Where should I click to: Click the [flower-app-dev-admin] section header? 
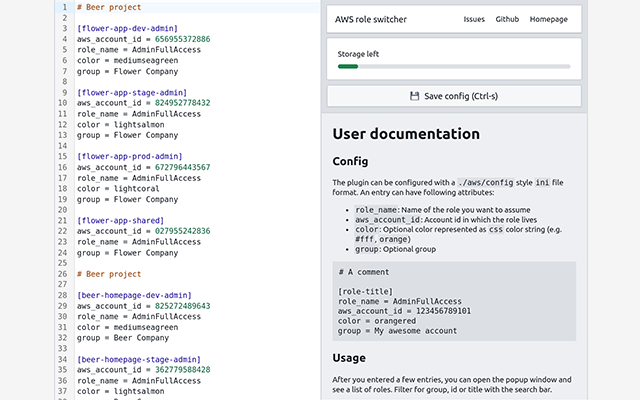coord(127,29)
